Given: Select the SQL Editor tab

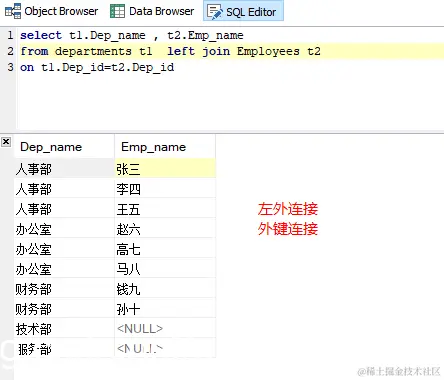Looking at the screenshot, I should (243, 11).
